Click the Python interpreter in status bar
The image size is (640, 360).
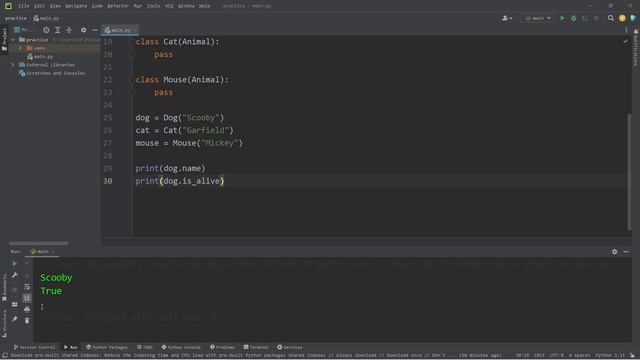[610, 356]
